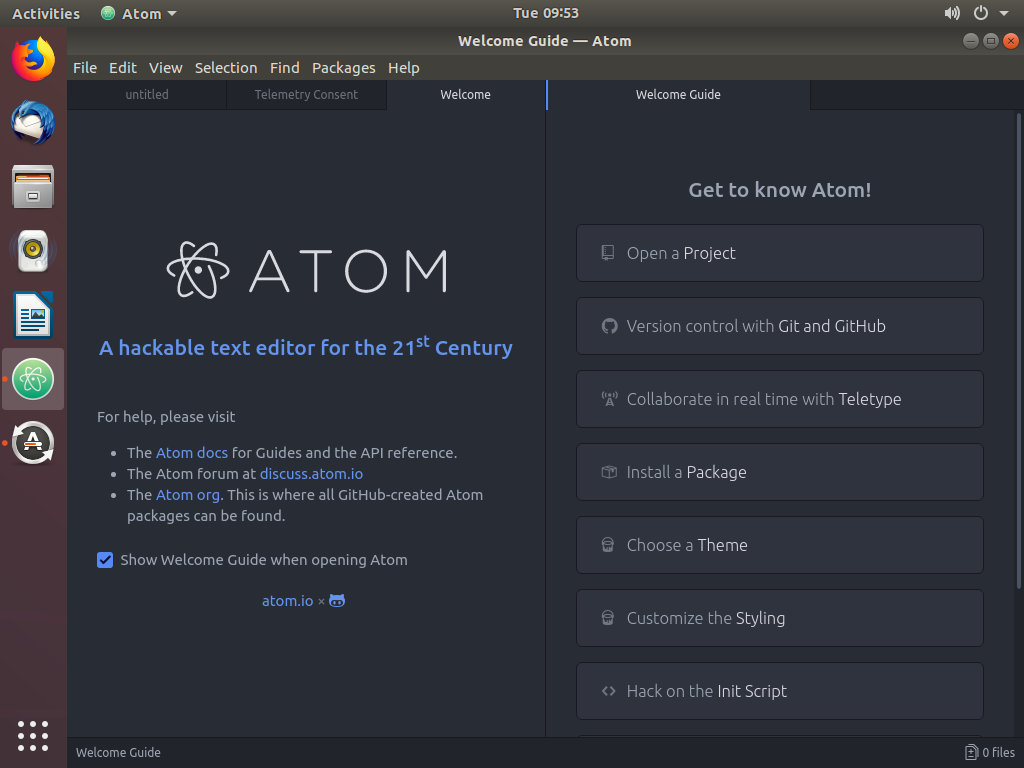
Task: Open Rhythmbox speaker icon in dock
Action: click(33, 251)
